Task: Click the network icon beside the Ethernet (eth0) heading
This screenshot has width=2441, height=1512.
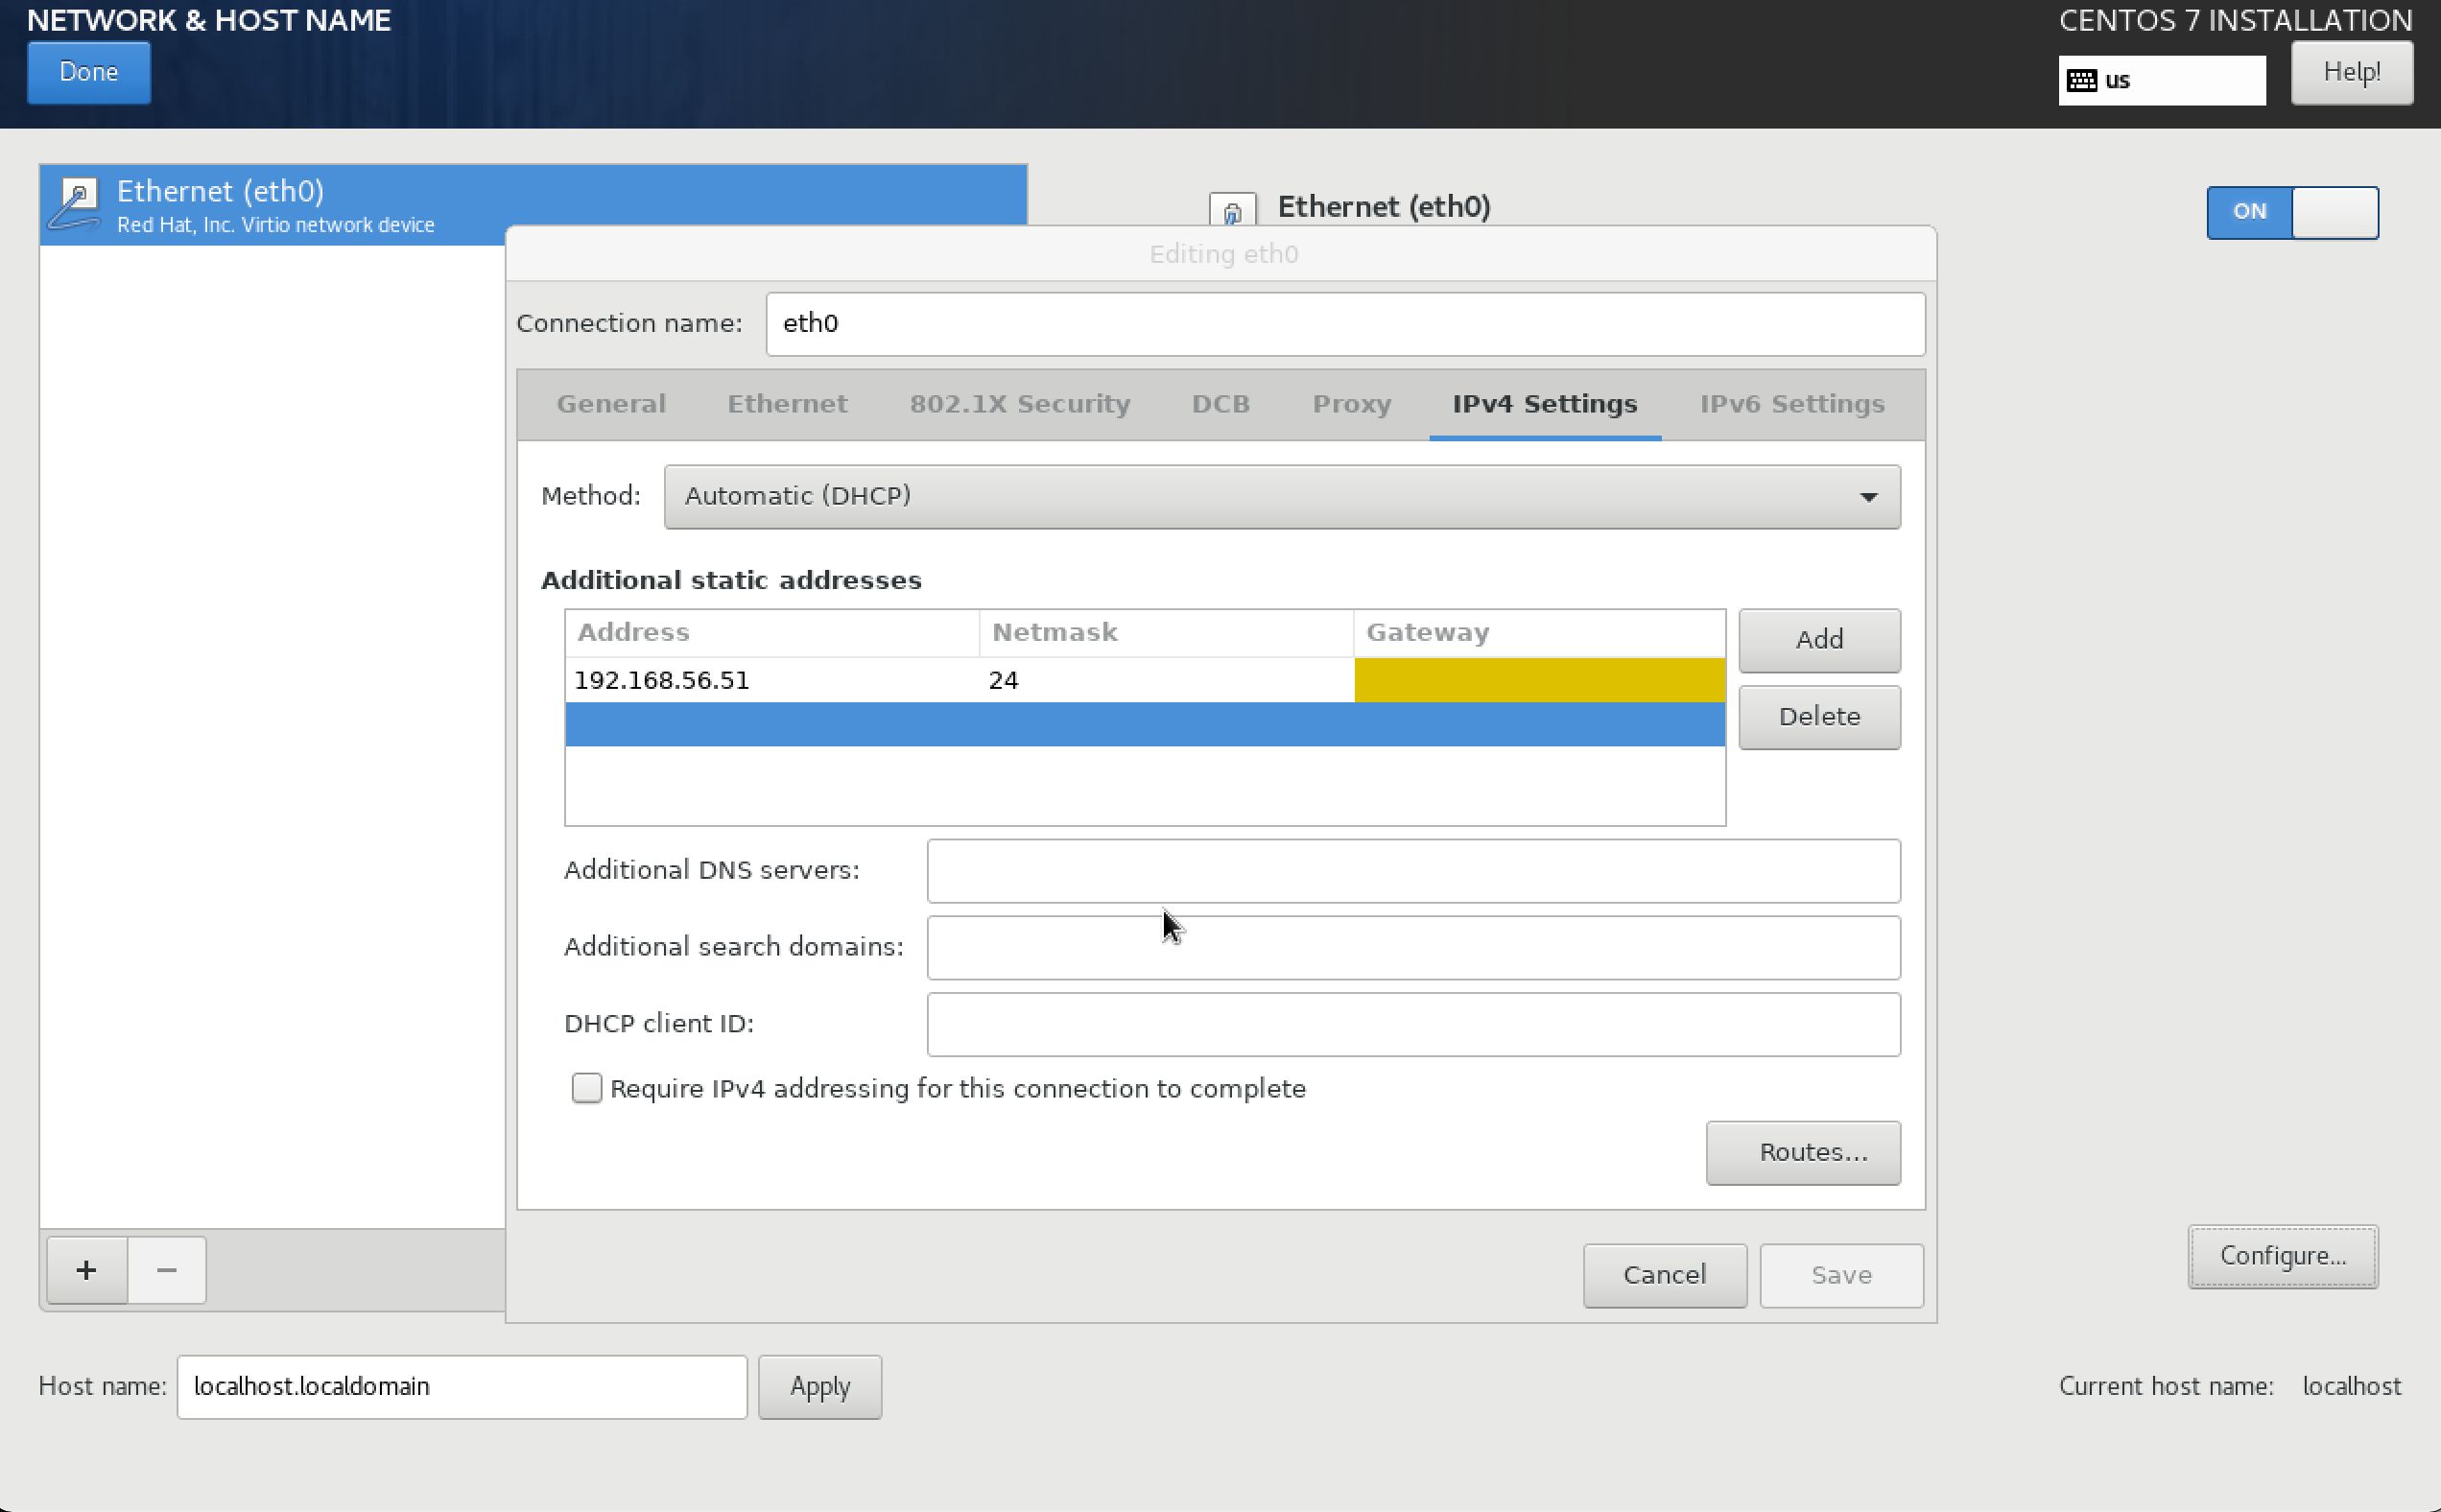Action: pos(1232,209)
